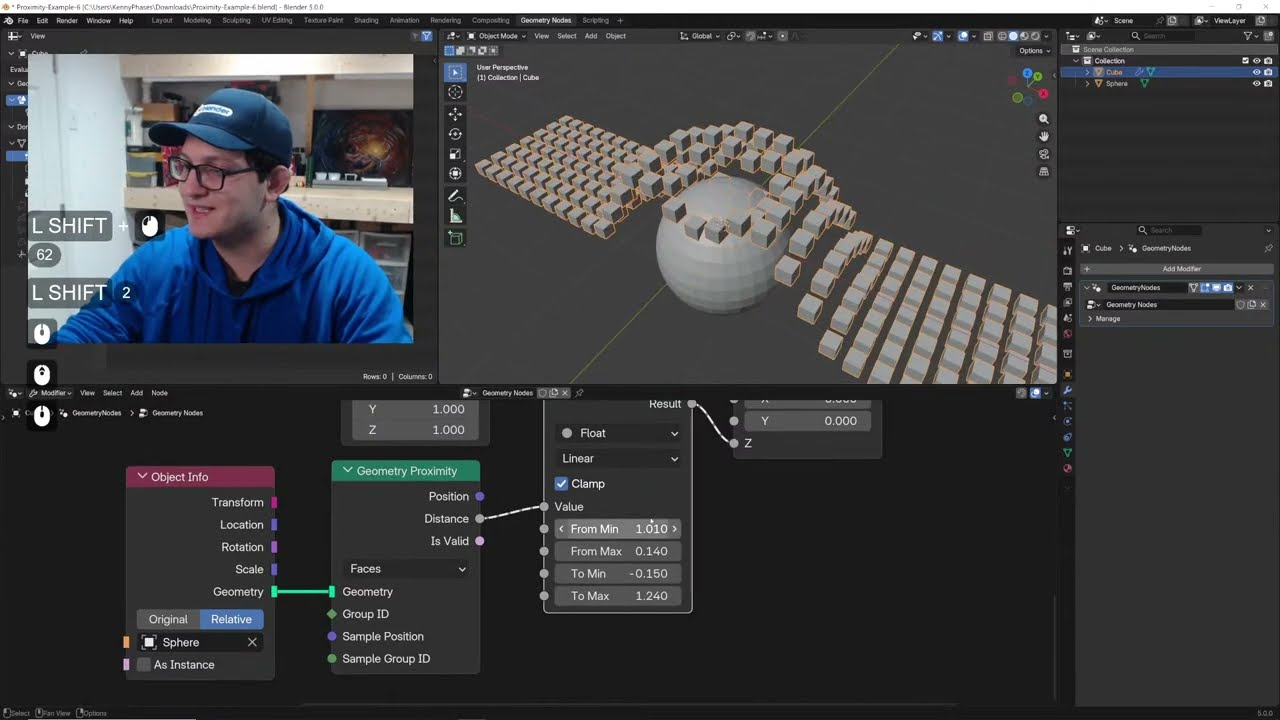
Task: Switch perspective/orthographic view with grid icon
Action: coord(1043,171)
